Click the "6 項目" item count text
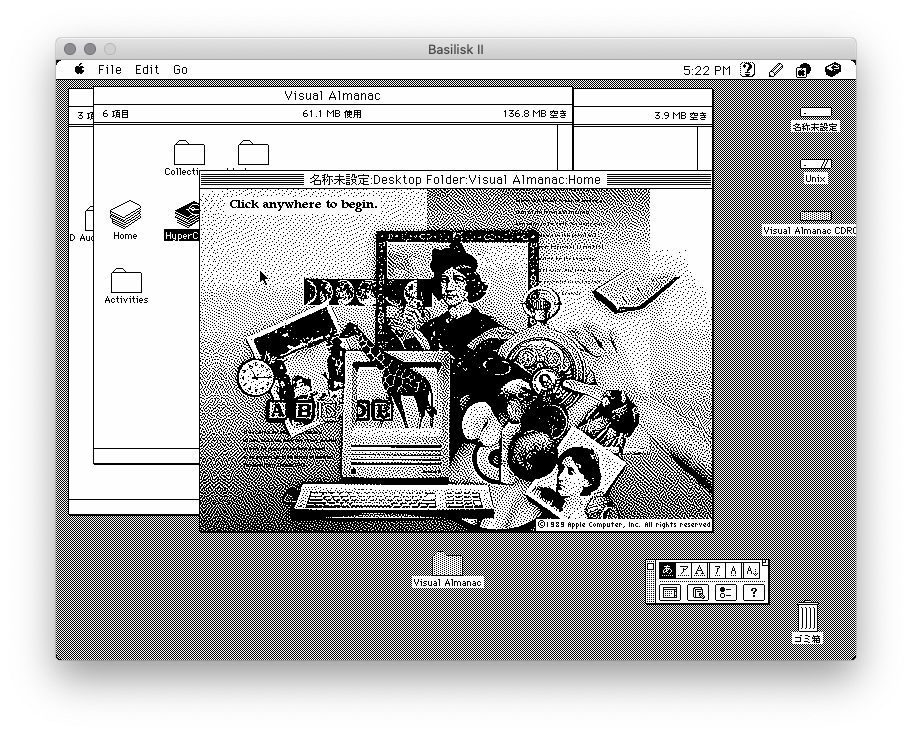 [116, 114]
